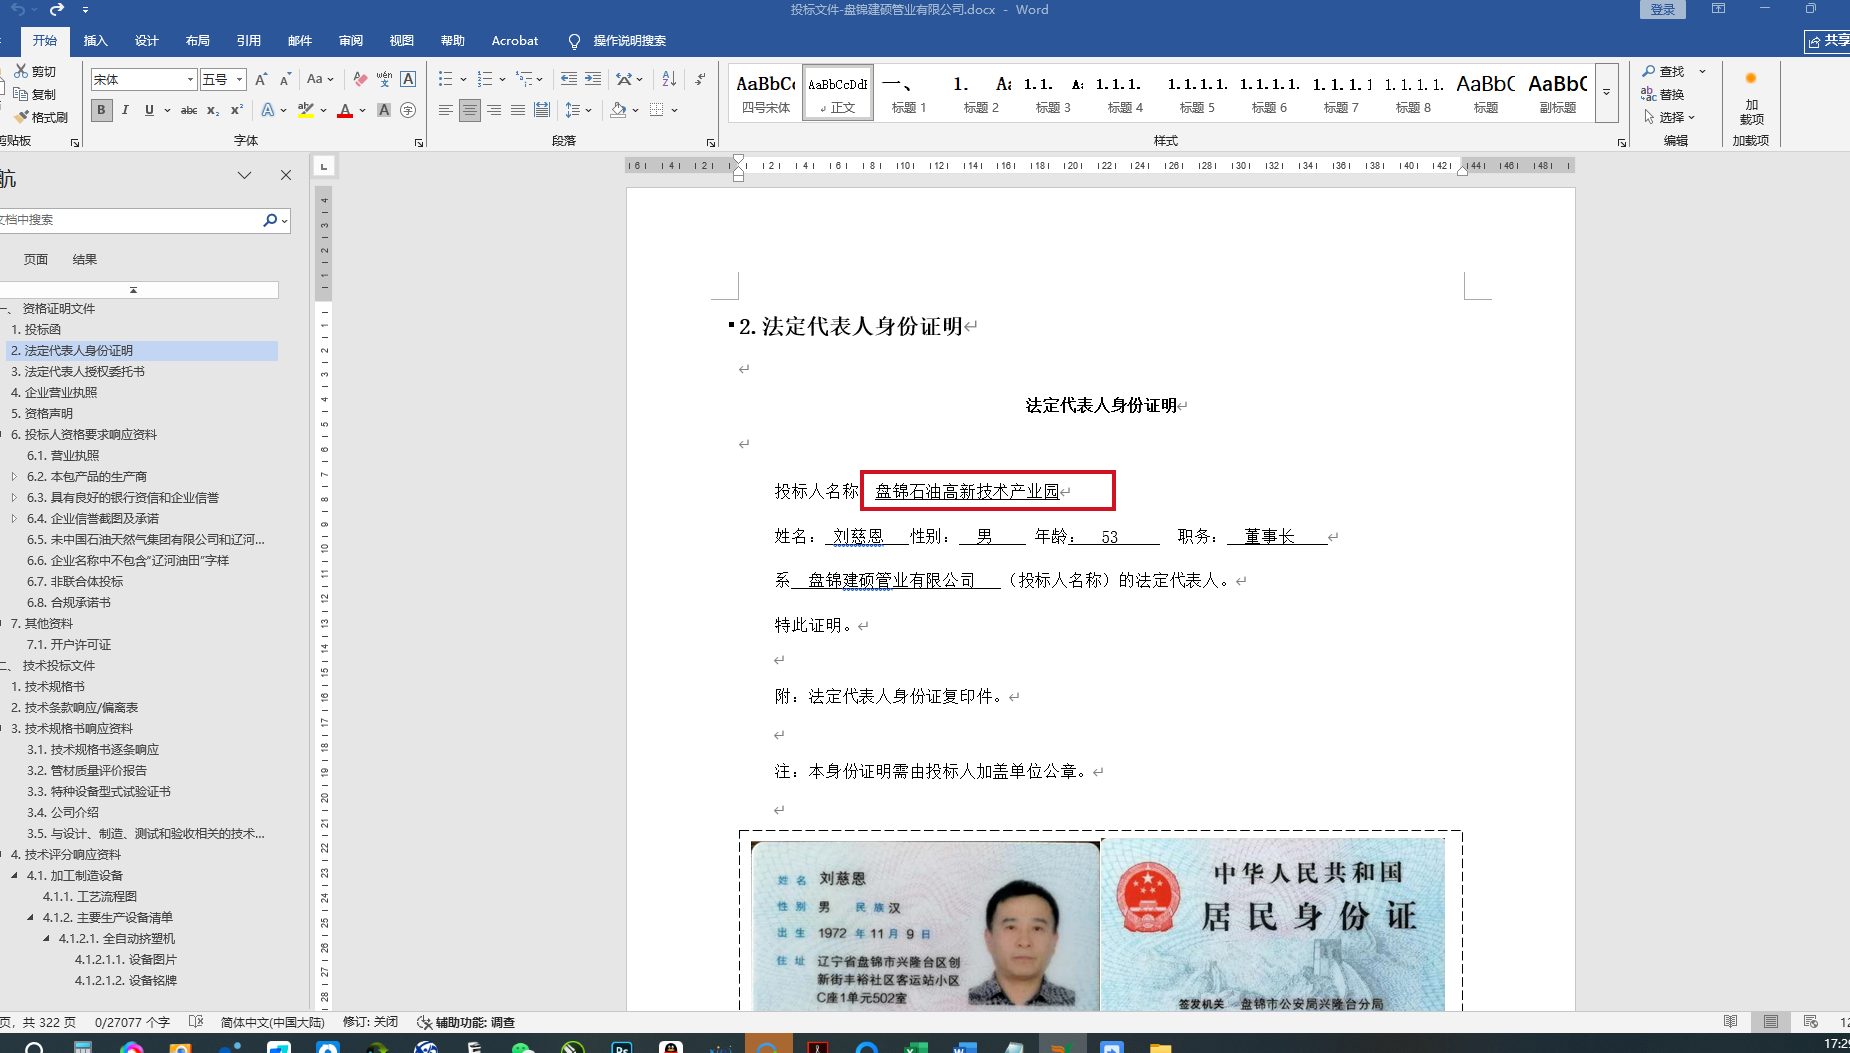Image resolution: width=1850 pixels, height=1053 pixels.
Task: Open Replace (替换) in the editing group
Action: [1664, 94]
